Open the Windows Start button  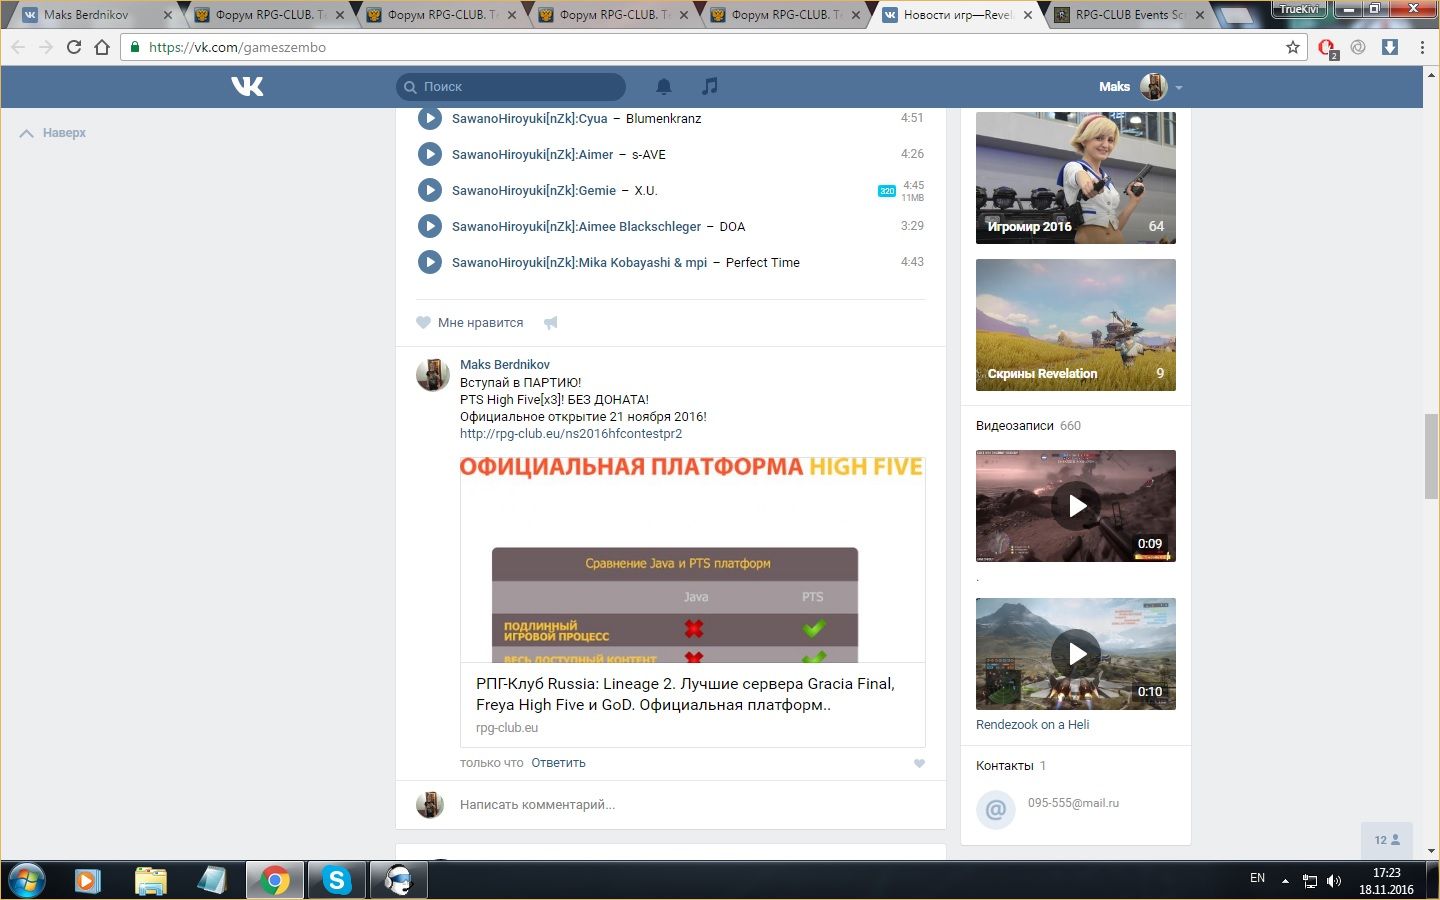click(x=26, y=881)
